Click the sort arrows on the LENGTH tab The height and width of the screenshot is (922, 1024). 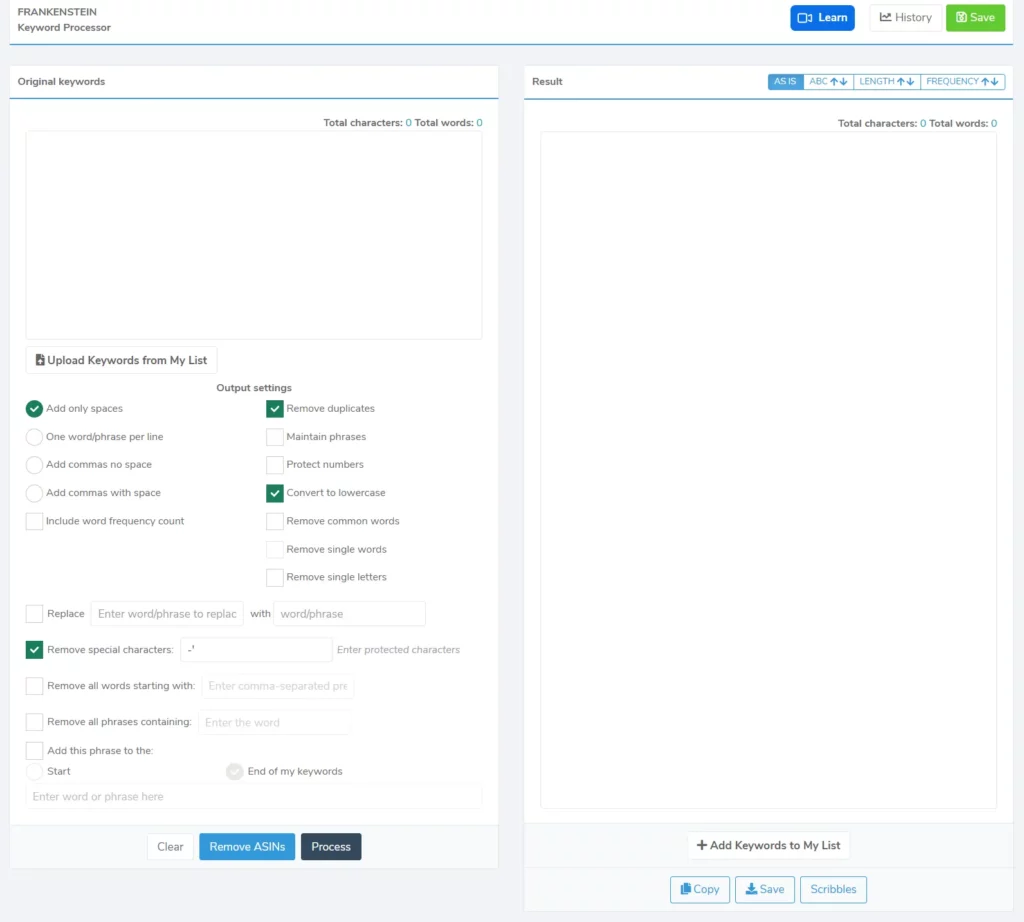(905, 81)
